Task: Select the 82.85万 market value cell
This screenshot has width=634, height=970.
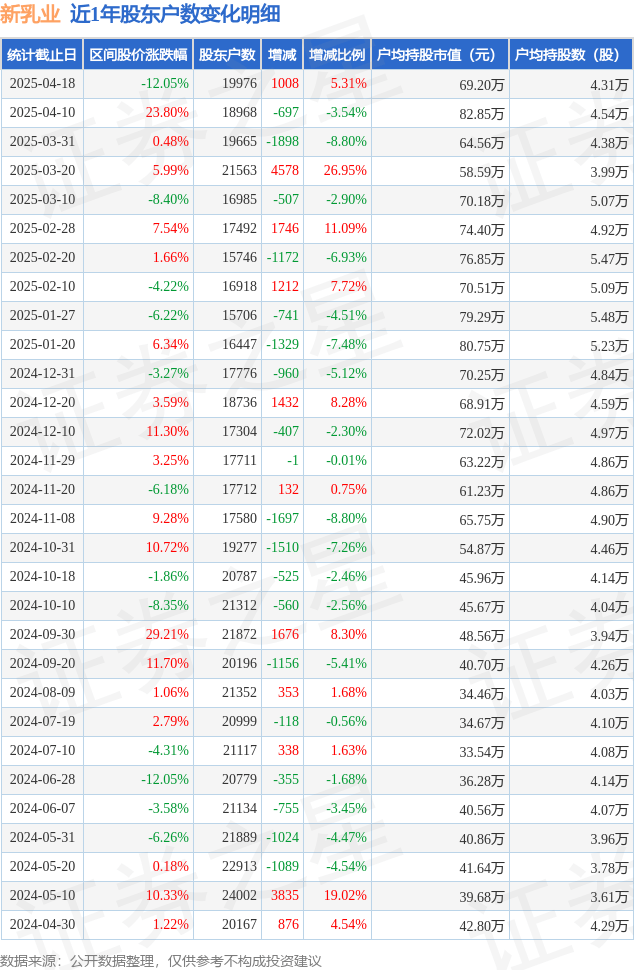Action: pos(481,113)
